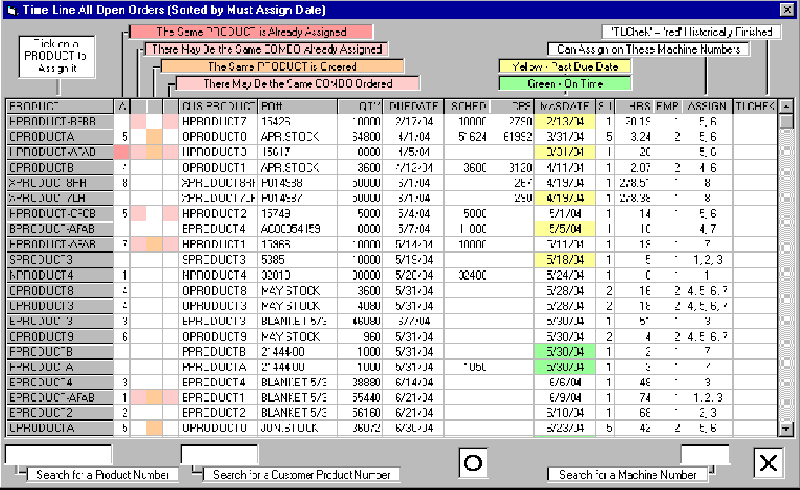Click the 'TLChek' Historically Finished label

[x=691, y=32]
